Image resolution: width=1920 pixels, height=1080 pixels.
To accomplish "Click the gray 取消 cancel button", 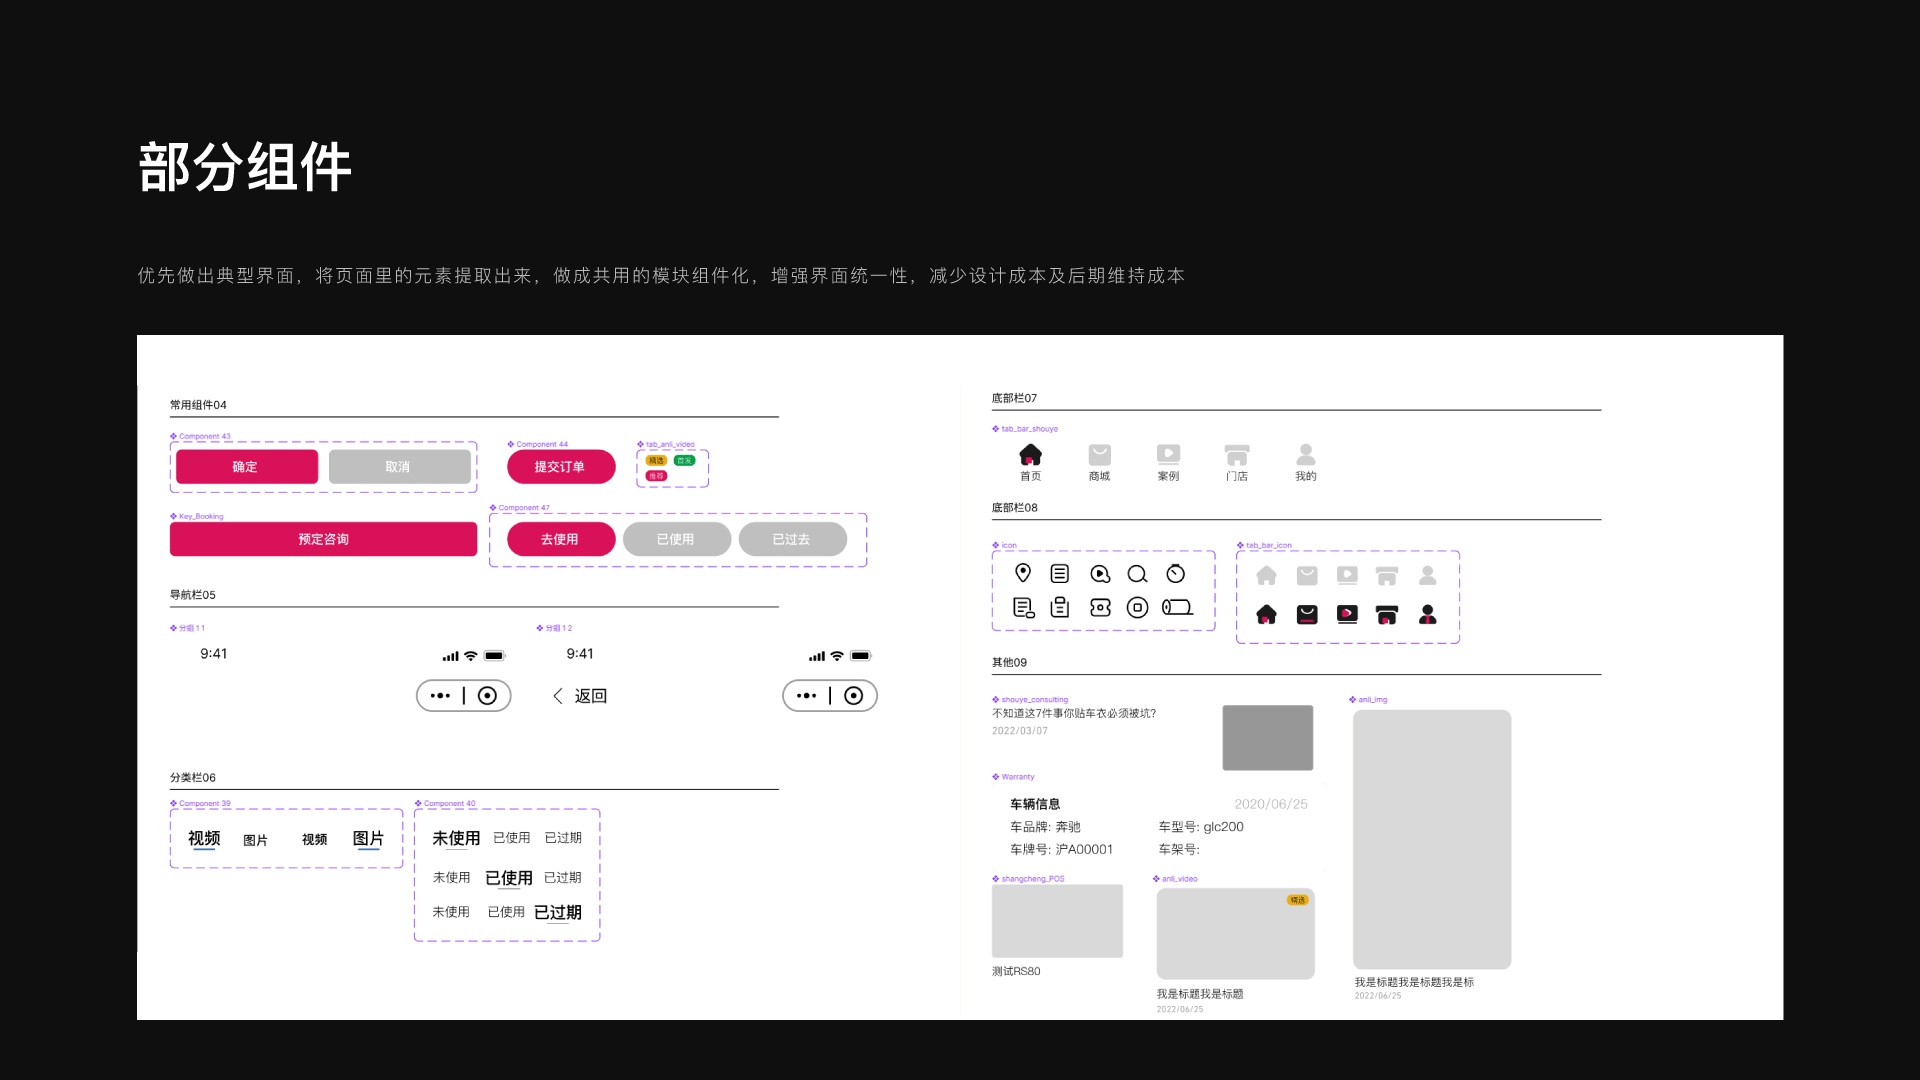I will (399, 467).
